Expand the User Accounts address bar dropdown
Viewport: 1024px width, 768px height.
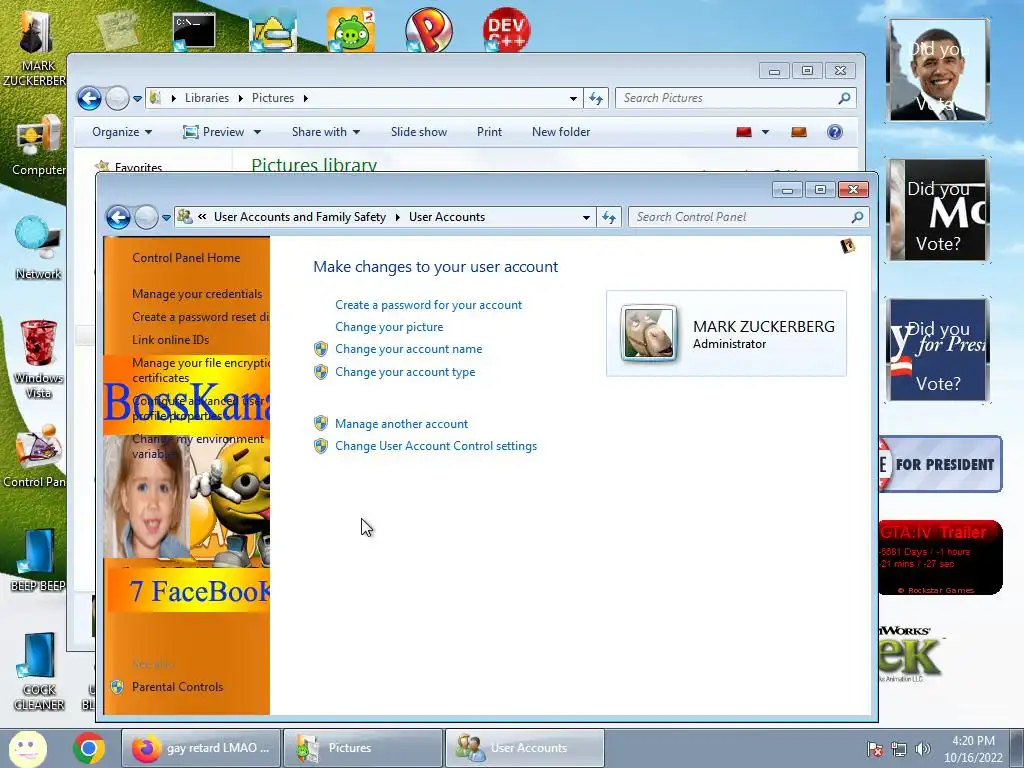(x=586, y=217)
